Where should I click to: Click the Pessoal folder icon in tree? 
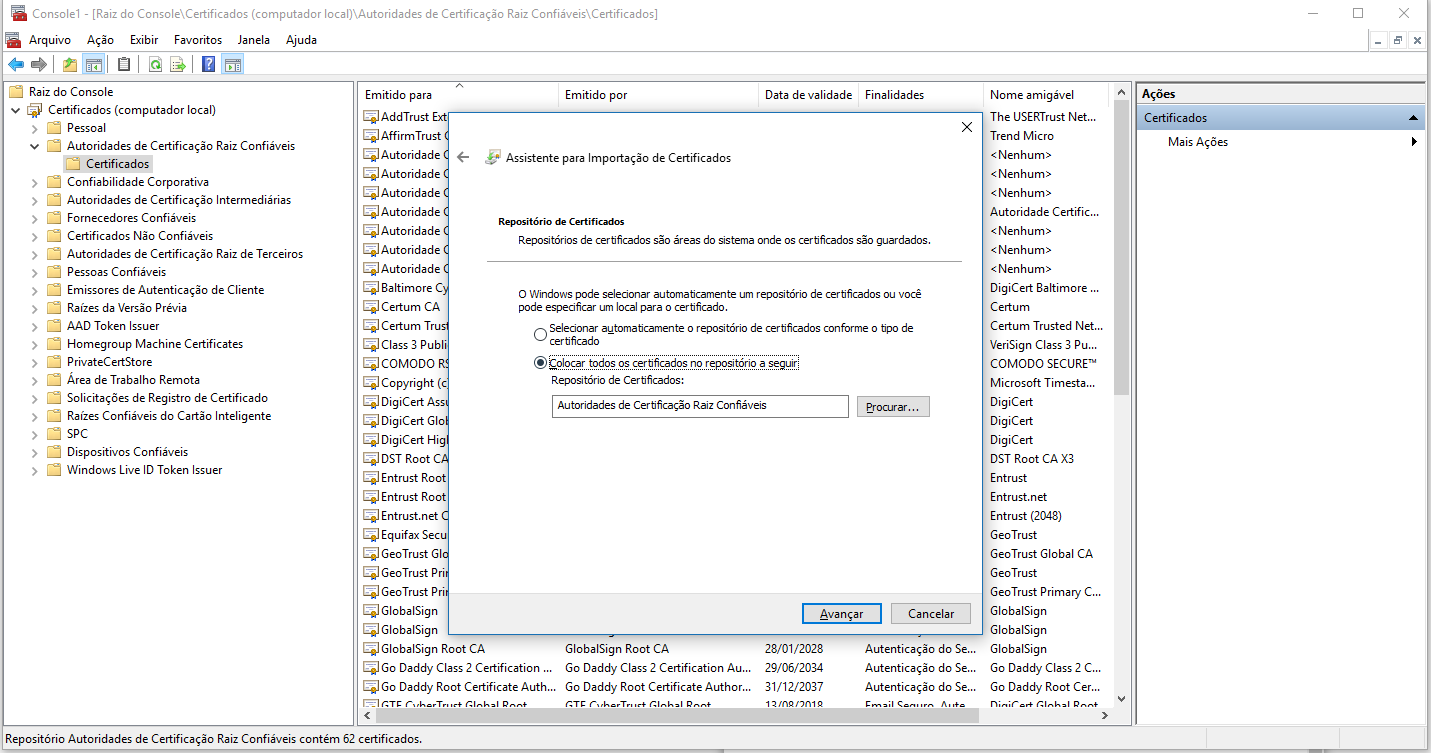point(54,128)
